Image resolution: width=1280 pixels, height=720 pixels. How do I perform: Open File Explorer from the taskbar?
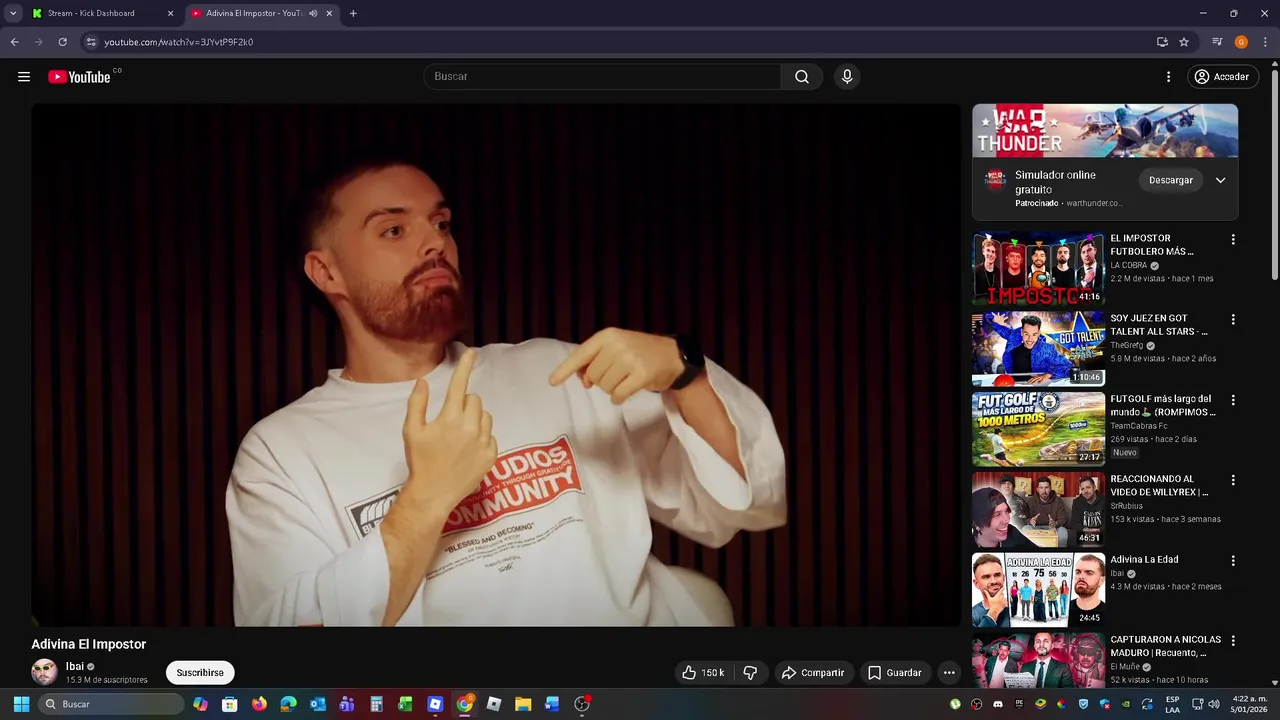pos(523,704)
